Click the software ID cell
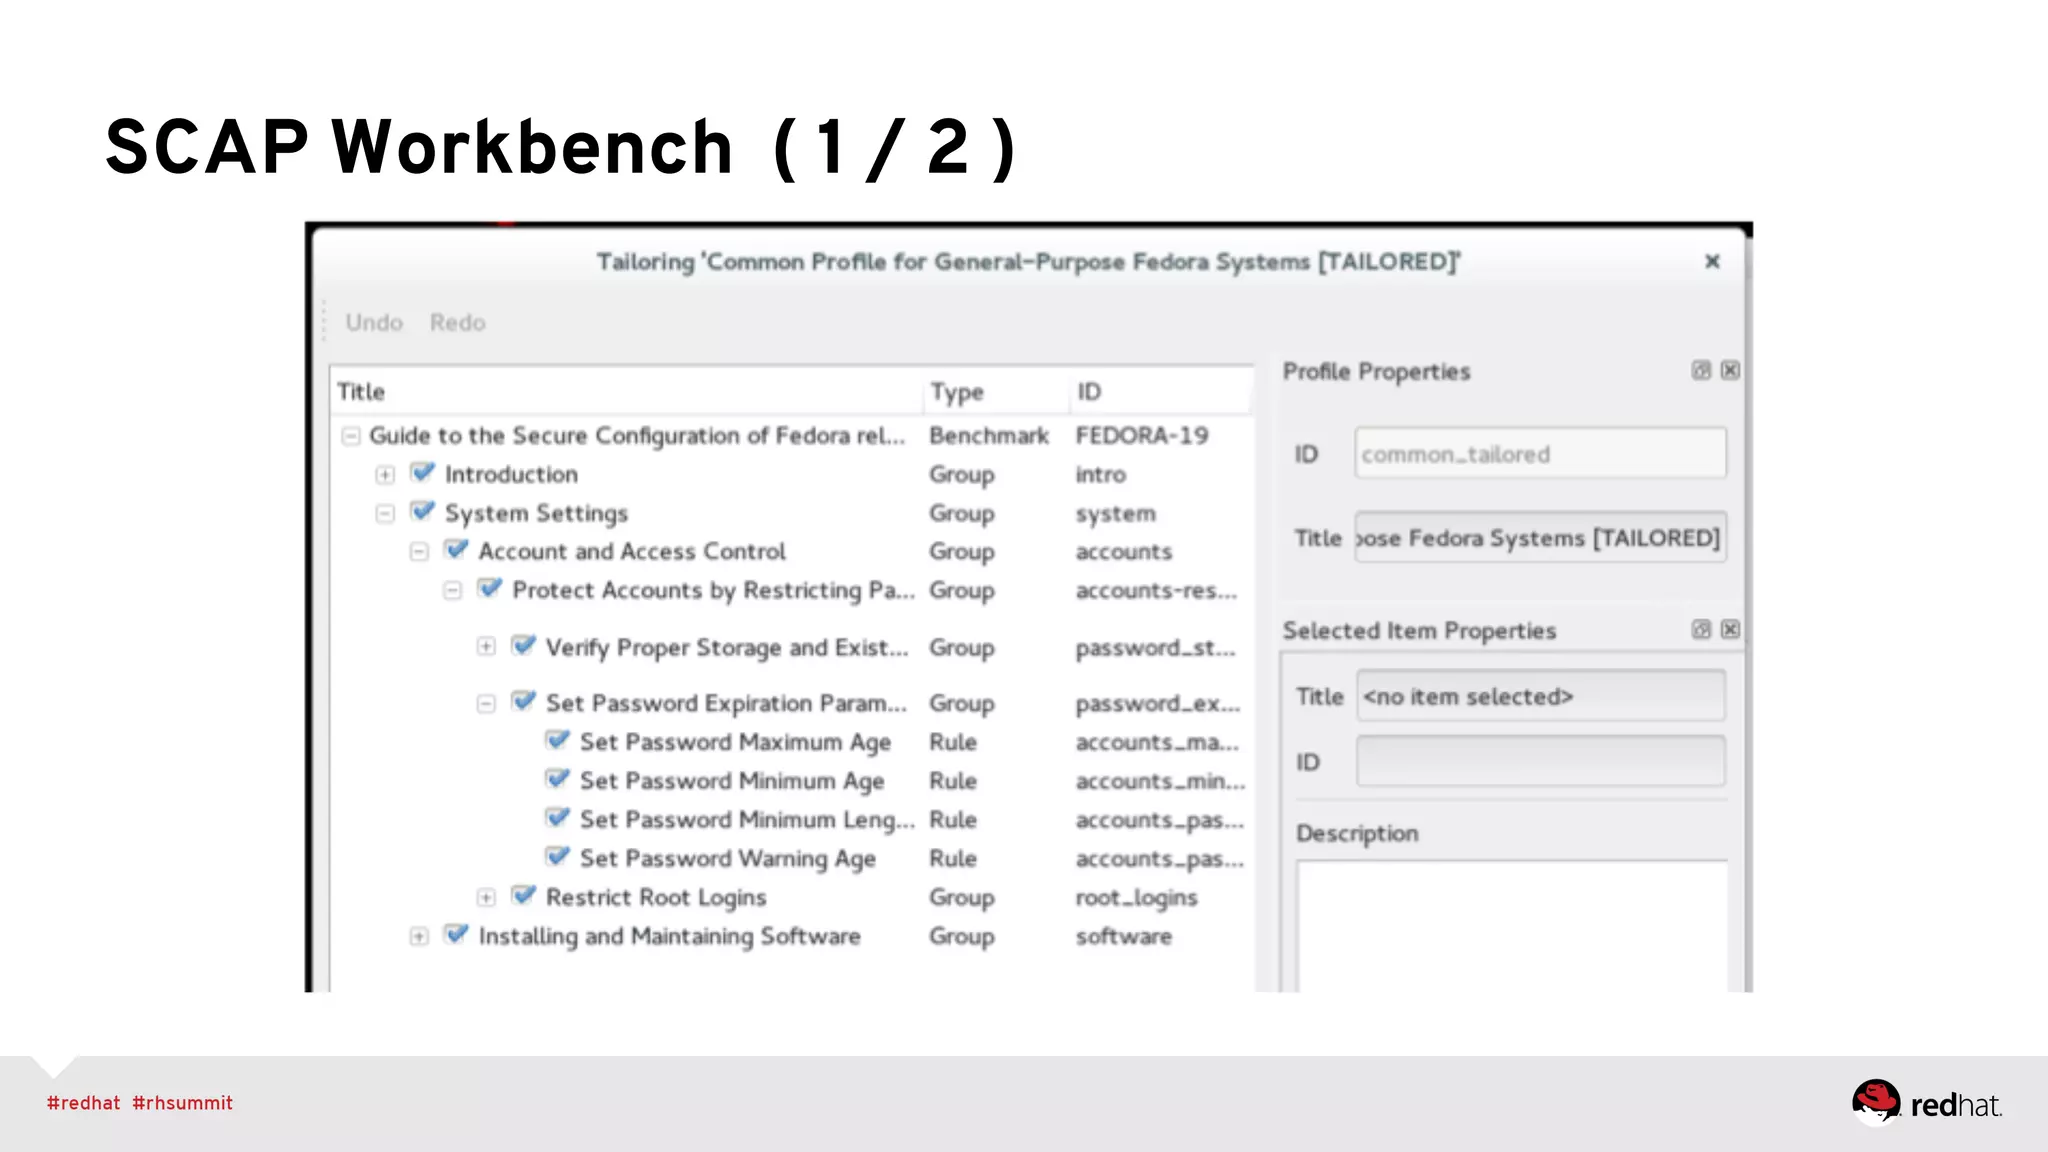This screenshot has width=2048, height=1152. [x=1124, y=936]
